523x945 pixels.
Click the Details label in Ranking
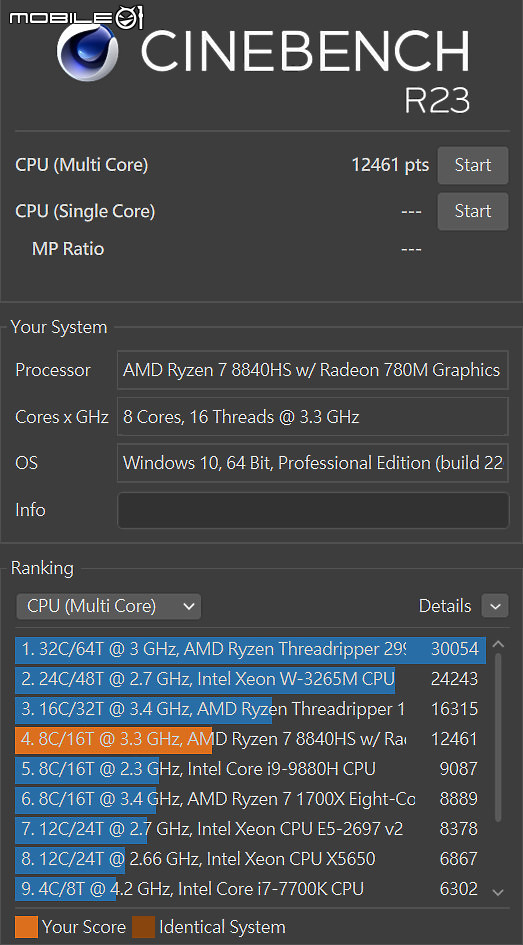tap(445, 606)
